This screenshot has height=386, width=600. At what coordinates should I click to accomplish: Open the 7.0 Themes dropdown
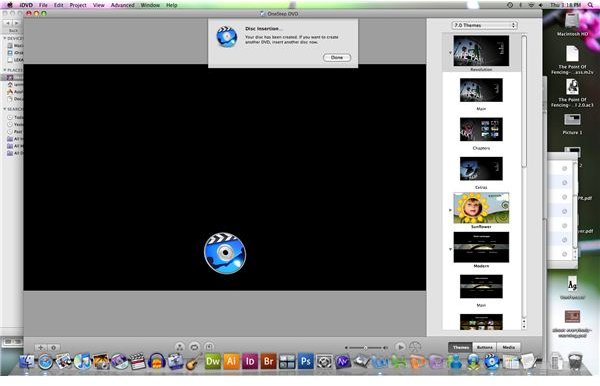pyautogui.click(x=484, y=25)
